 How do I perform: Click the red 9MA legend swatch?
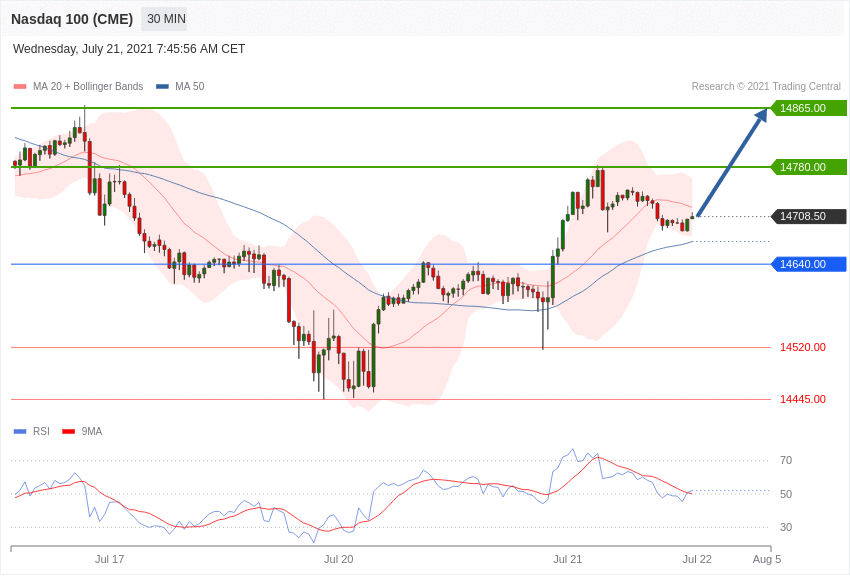click(68, 432)
